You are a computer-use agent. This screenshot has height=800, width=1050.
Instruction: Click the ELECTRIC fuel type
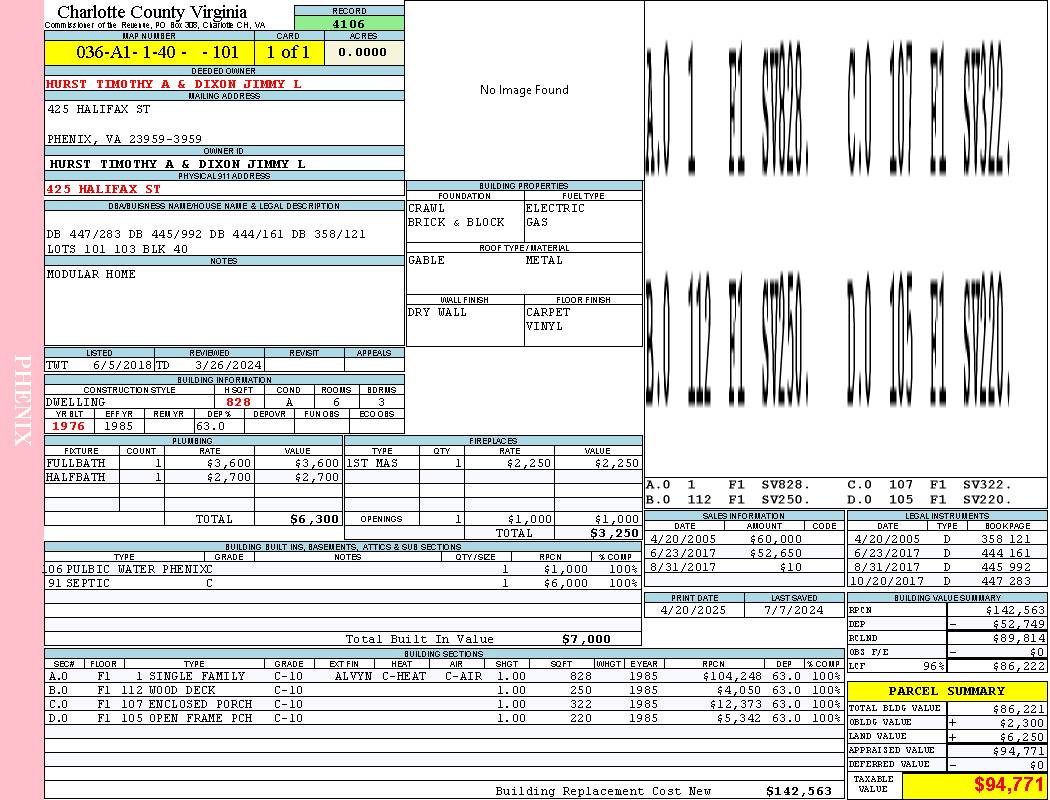[555, 208]
